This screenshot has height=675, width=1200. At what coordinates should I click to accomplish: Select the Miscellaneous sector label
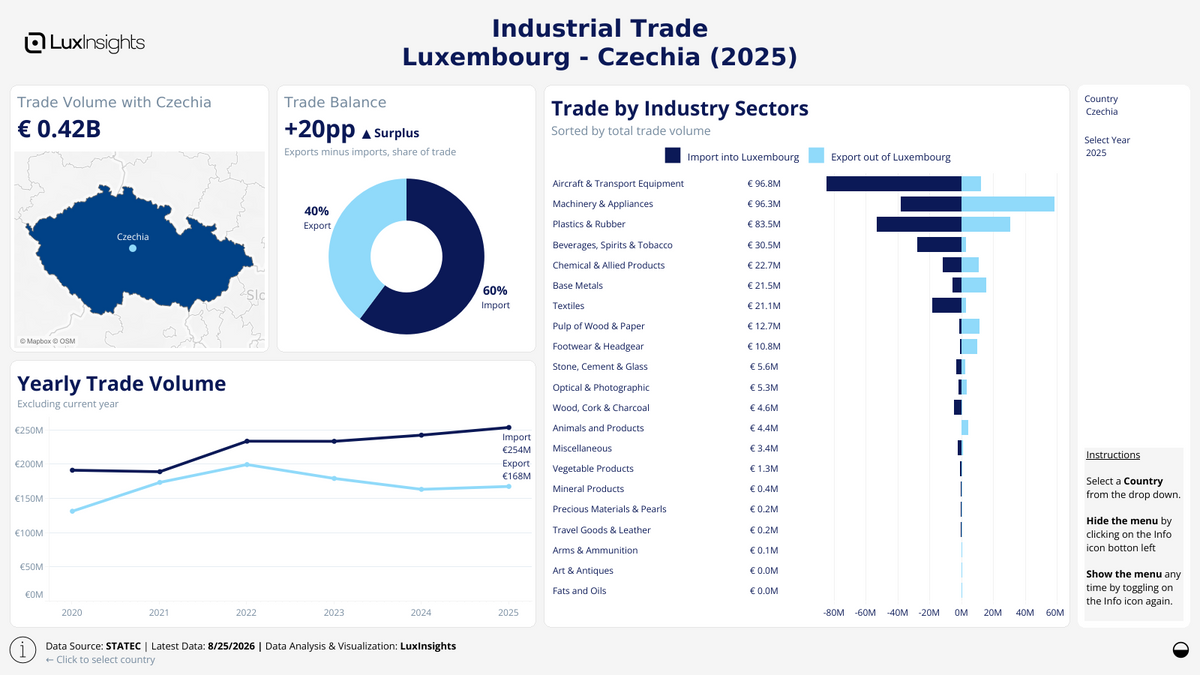tap(582, 448)
